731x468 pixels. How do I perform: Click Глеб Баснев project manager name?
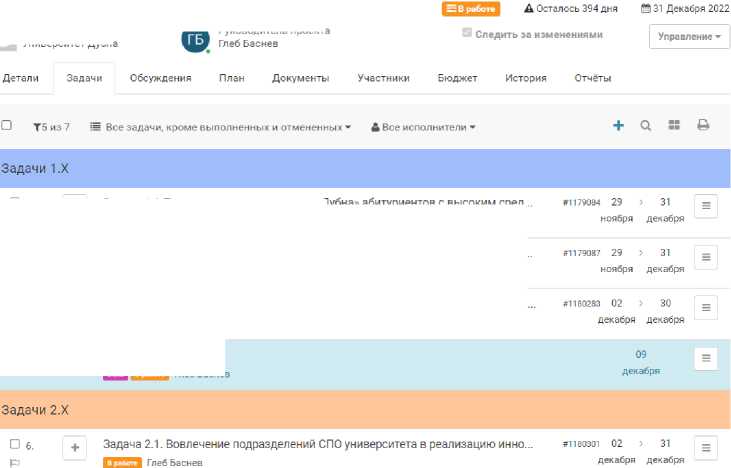click(x=248, y=43)
